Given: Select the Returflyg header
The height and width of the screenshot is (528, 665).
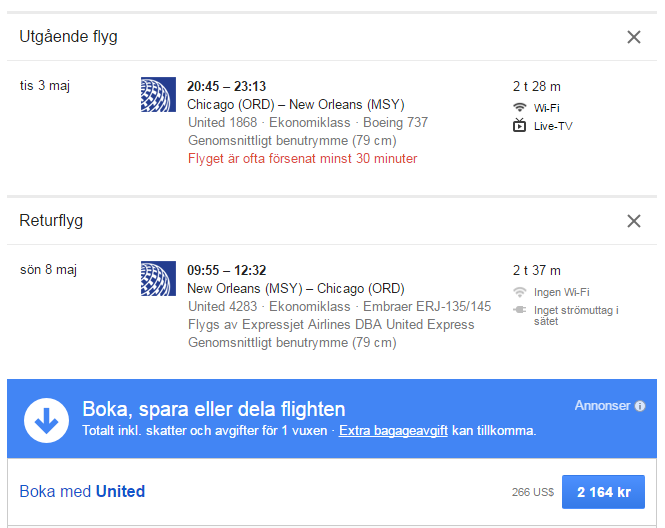Looking at the screenshot, I should [x=51, y=221].
